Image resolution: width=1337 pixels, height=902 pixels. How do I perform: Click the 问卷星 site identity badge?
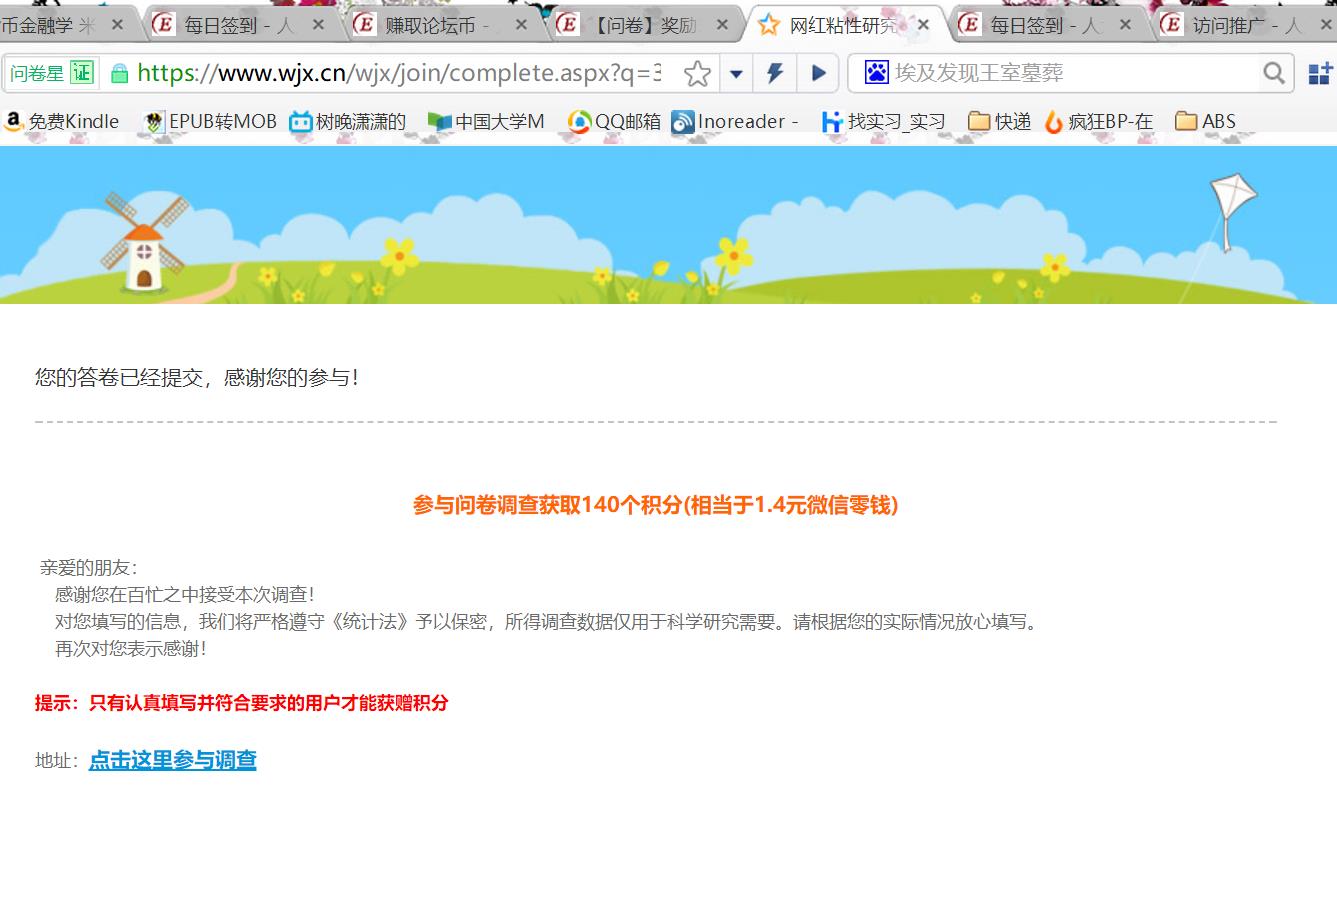pyautogui.click(x=51, y=73)
